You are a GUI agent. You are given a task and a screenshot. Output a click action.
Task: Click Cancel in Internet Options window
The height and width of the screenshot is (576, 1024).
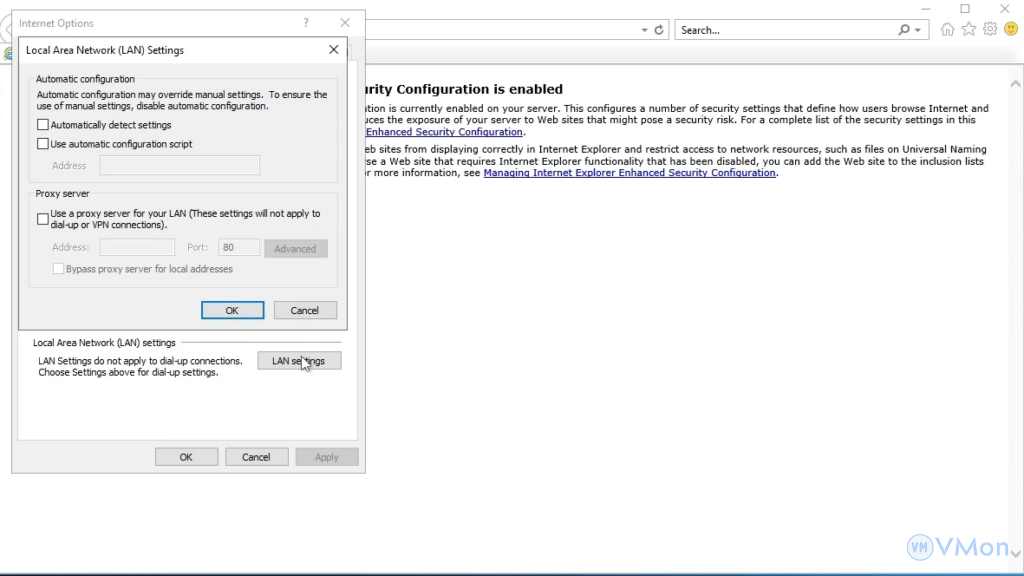tap(256, 457)
